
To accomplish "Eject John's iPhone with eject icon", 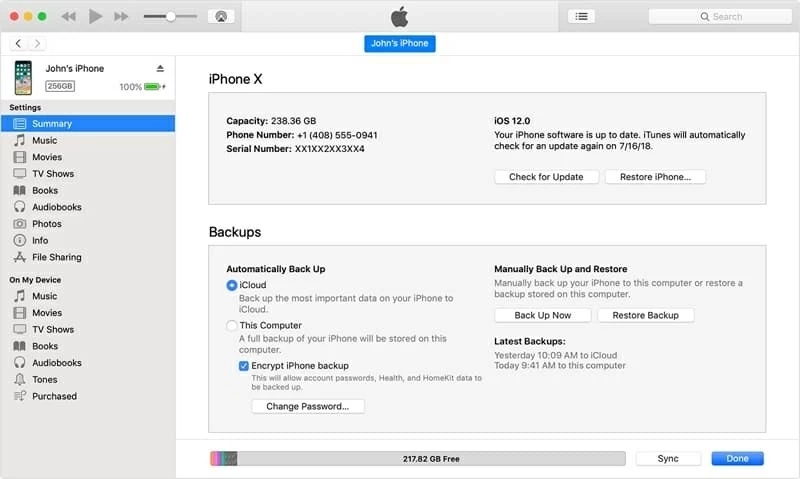I will (x=160, y=68).
